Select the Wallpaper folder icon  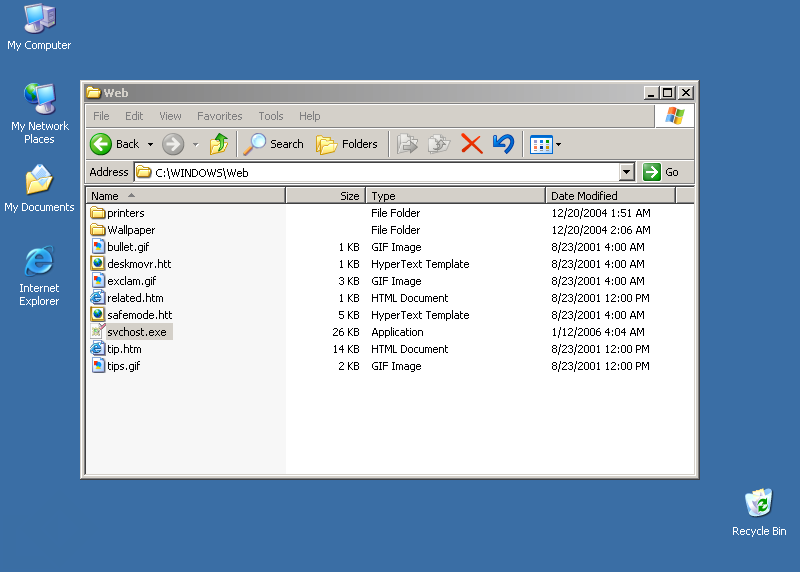97,230
